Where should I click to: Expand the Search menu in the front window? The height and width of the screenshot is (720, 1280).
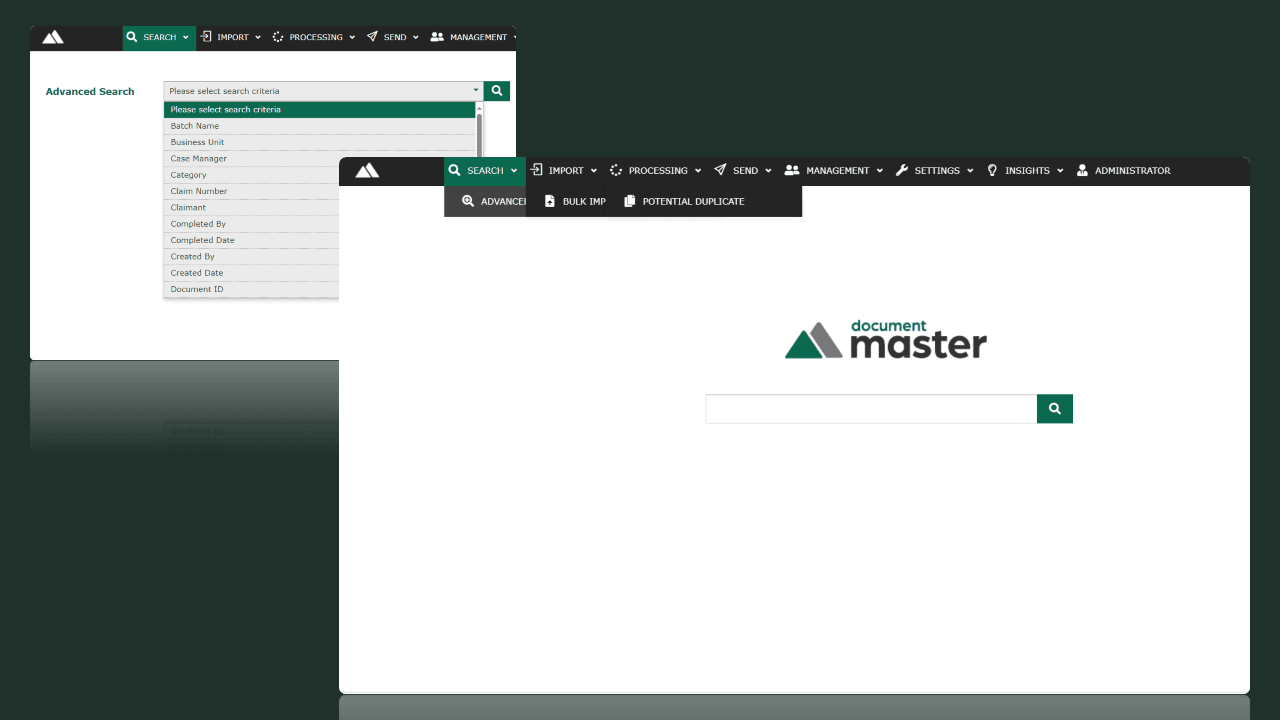coord(485,171)
